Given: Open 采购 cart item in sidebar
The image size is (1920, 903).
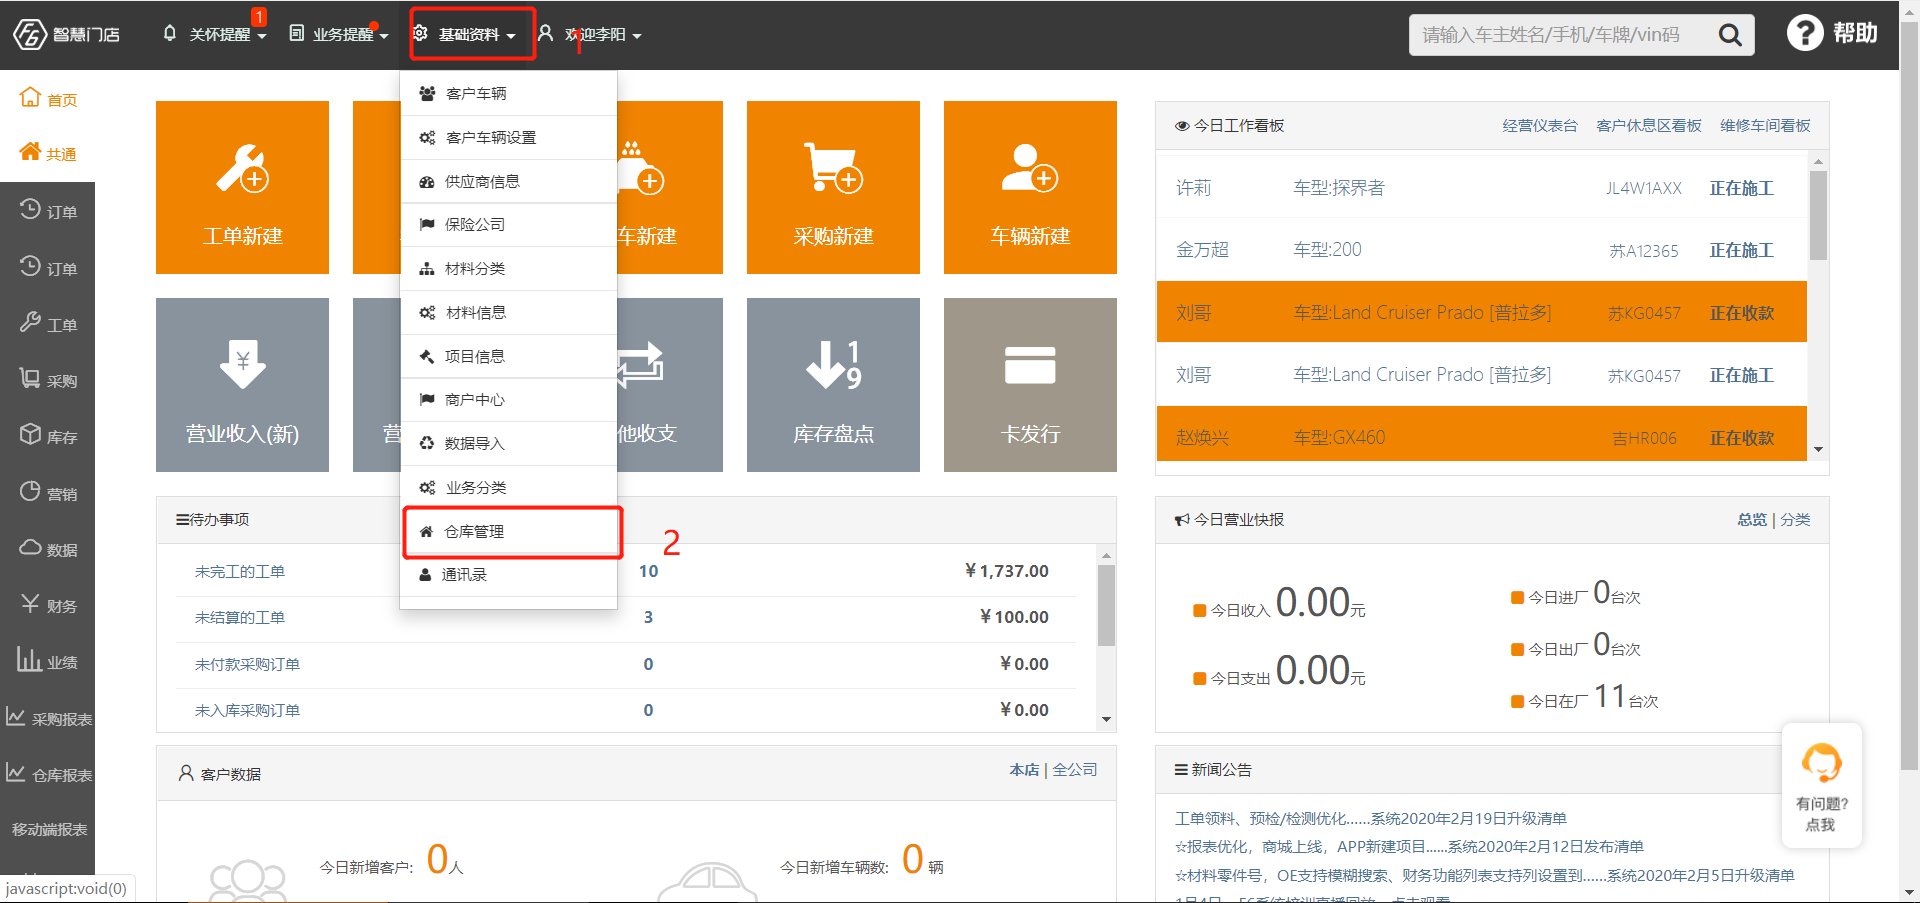Looking at the screenshot, I should pos(48,380).
